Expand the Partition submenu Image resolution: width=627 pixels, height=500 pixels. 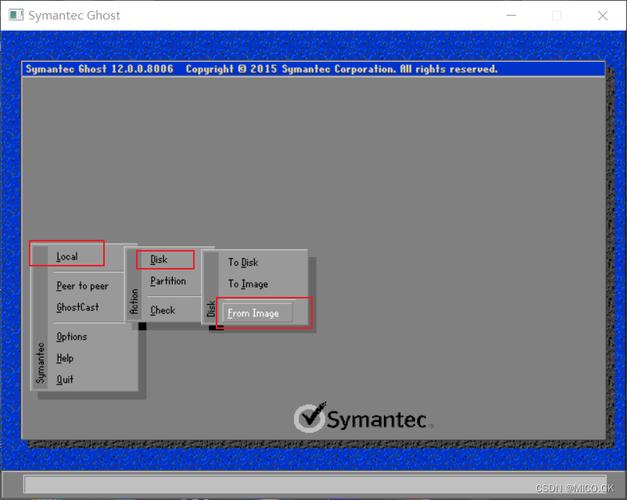click(x=168, y=281)
